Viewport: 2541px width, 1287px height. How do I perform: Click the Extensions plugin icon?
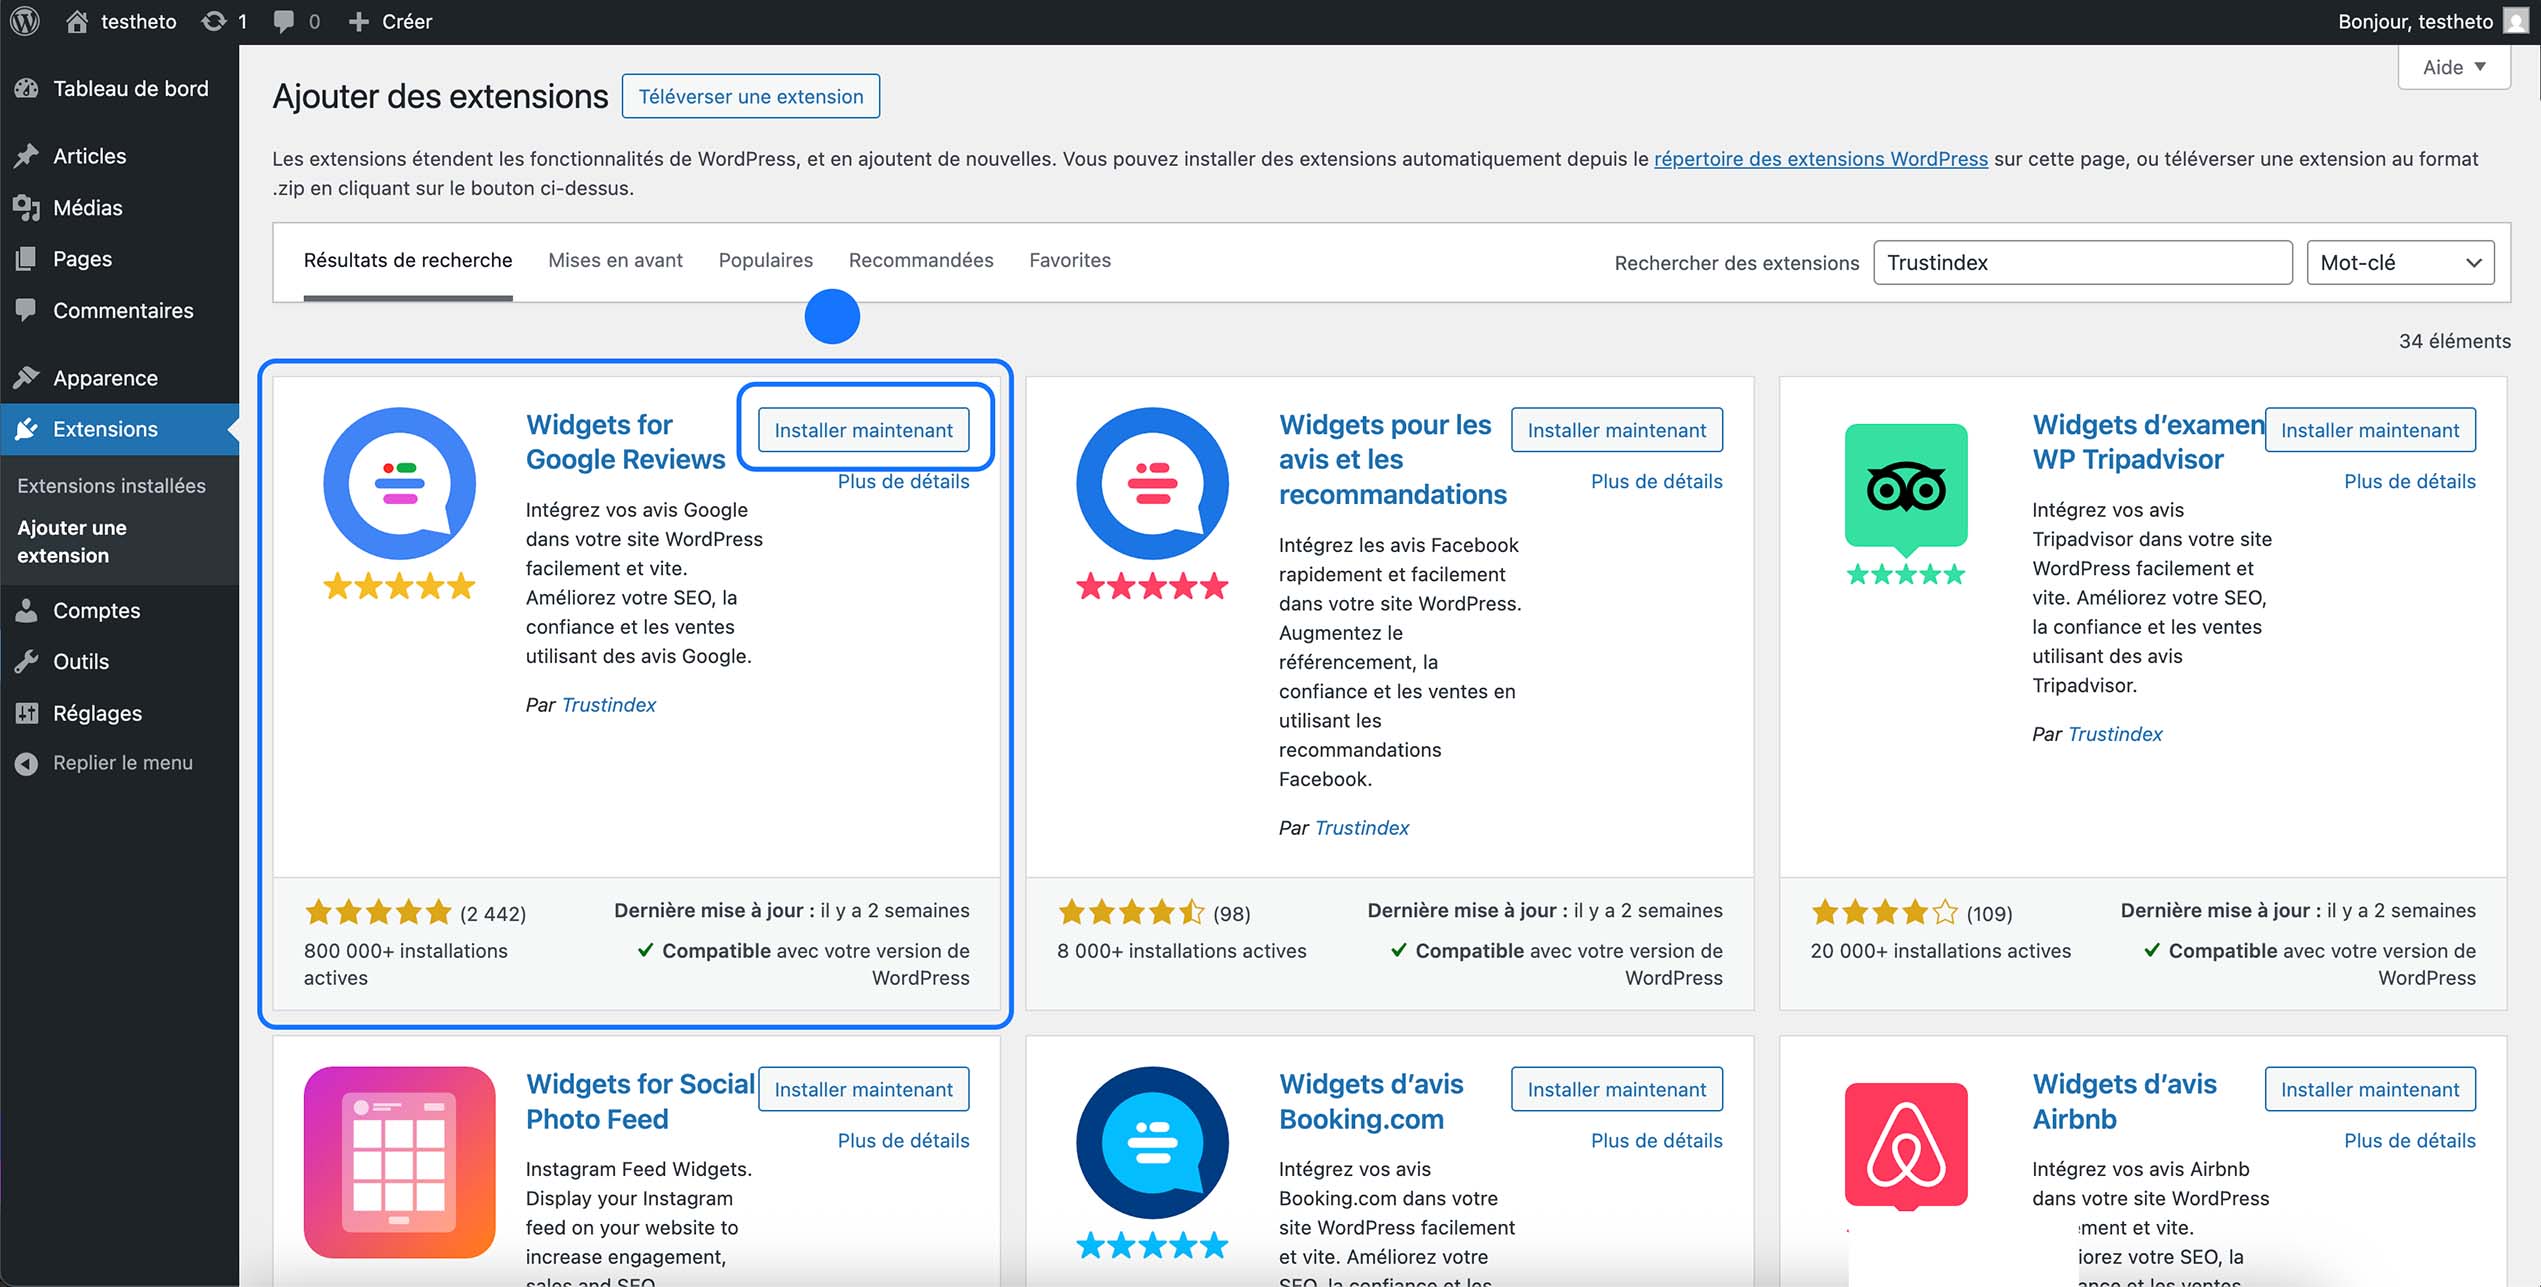coord(26,429)
